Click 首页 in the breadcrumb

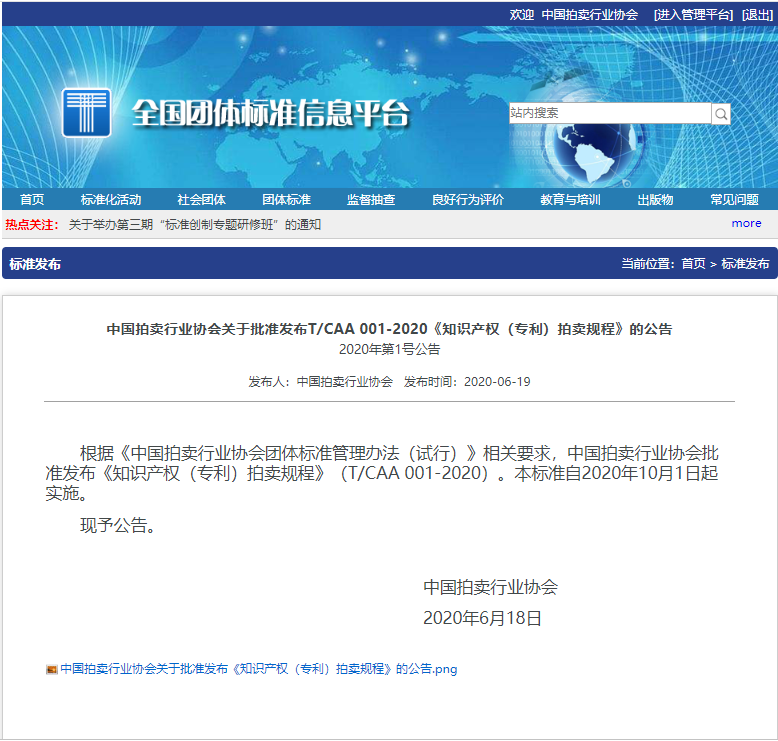[x=693, y=264]
